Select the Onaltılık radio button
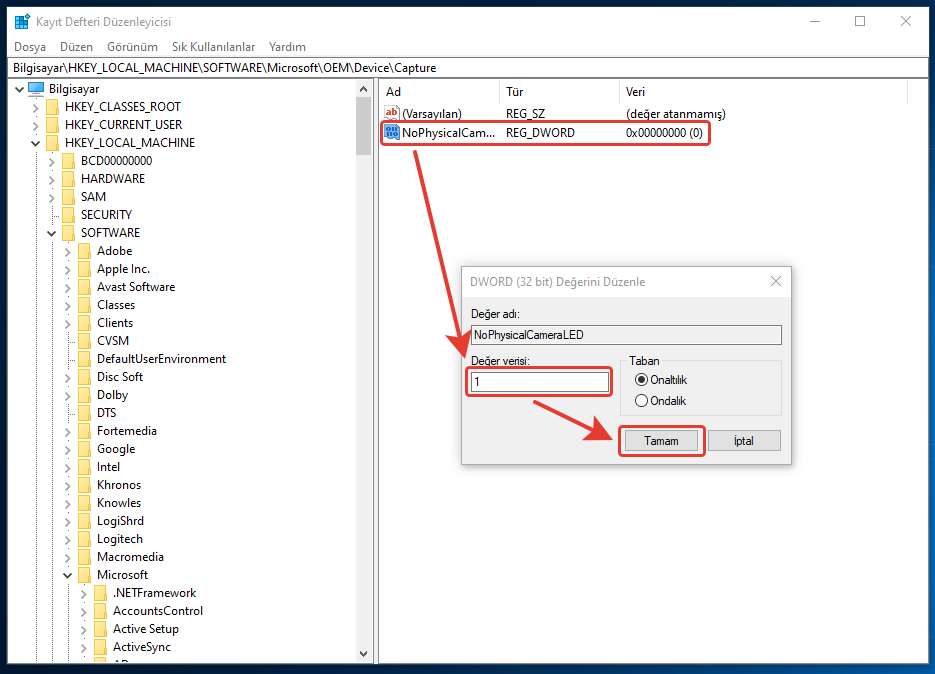The image size is (935, 674). [x=641, y=380]
